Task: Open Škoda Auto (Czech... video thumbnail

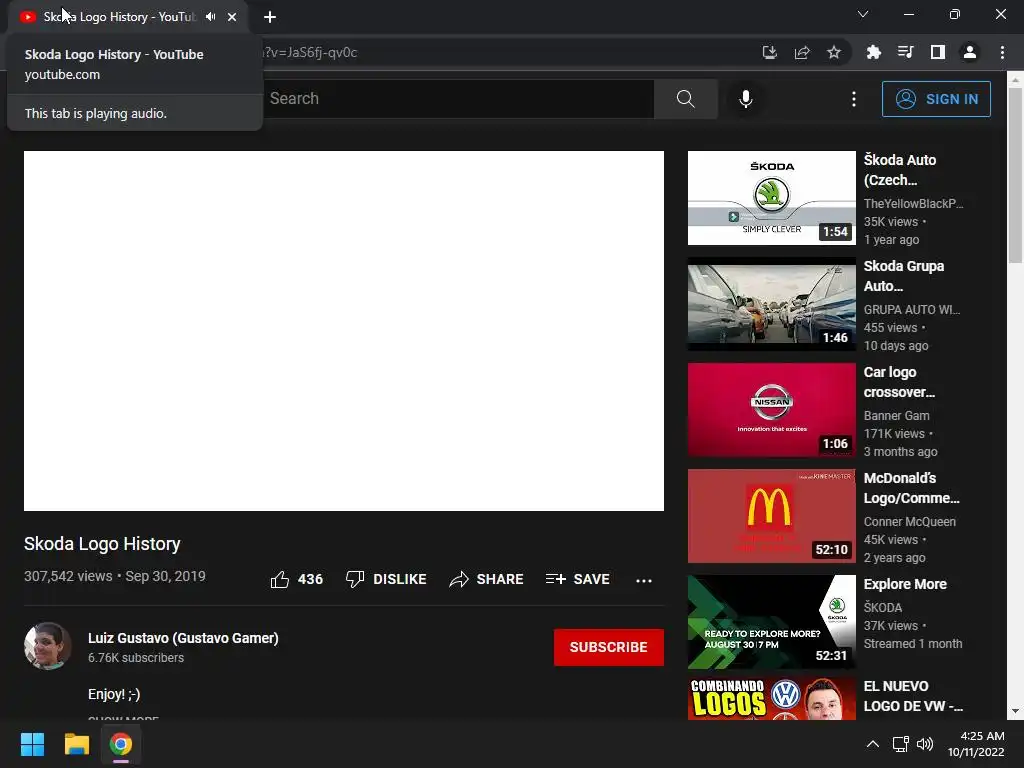Action: point(771,198)
